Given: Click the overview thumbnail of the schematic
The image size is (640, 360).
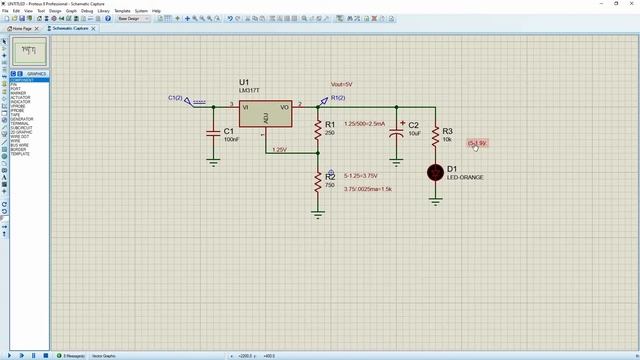Looking at the screenshot, I should click(29, 51).
